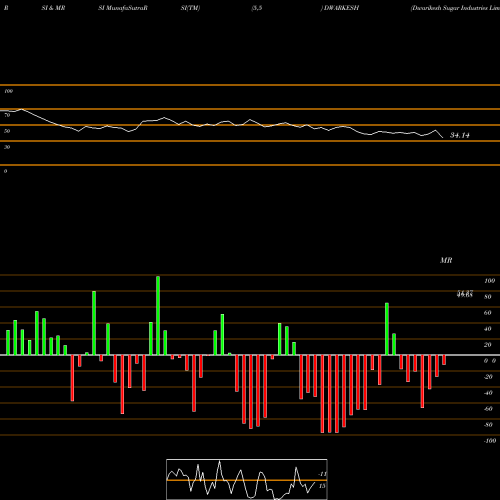Screen dimensions: 500x500
Task: Select the 100 label on the upper RSI scale
Action: pos(8,91)
